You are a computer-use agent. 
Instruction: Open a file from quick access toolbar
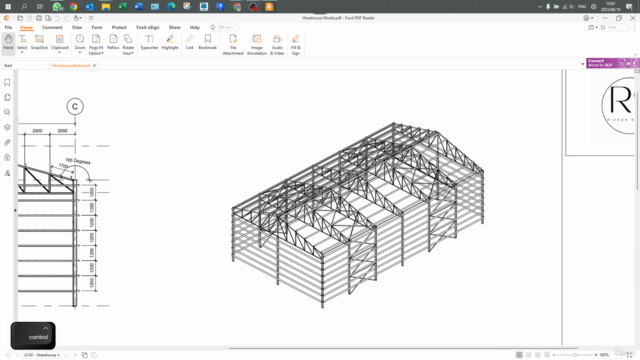point(20,18)
